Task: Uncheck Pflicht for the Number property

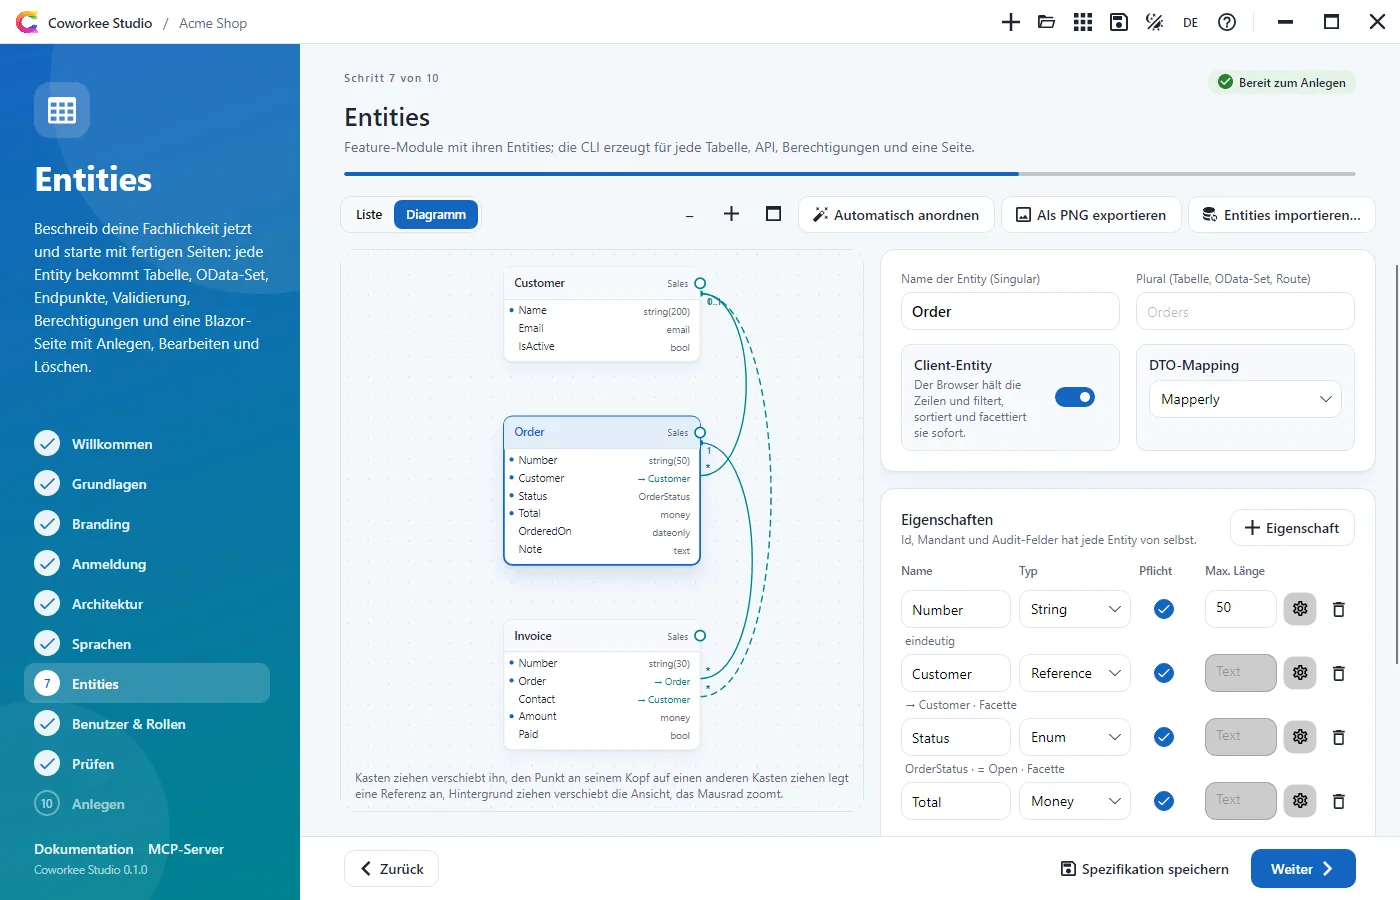Action: coord(1164,609)
